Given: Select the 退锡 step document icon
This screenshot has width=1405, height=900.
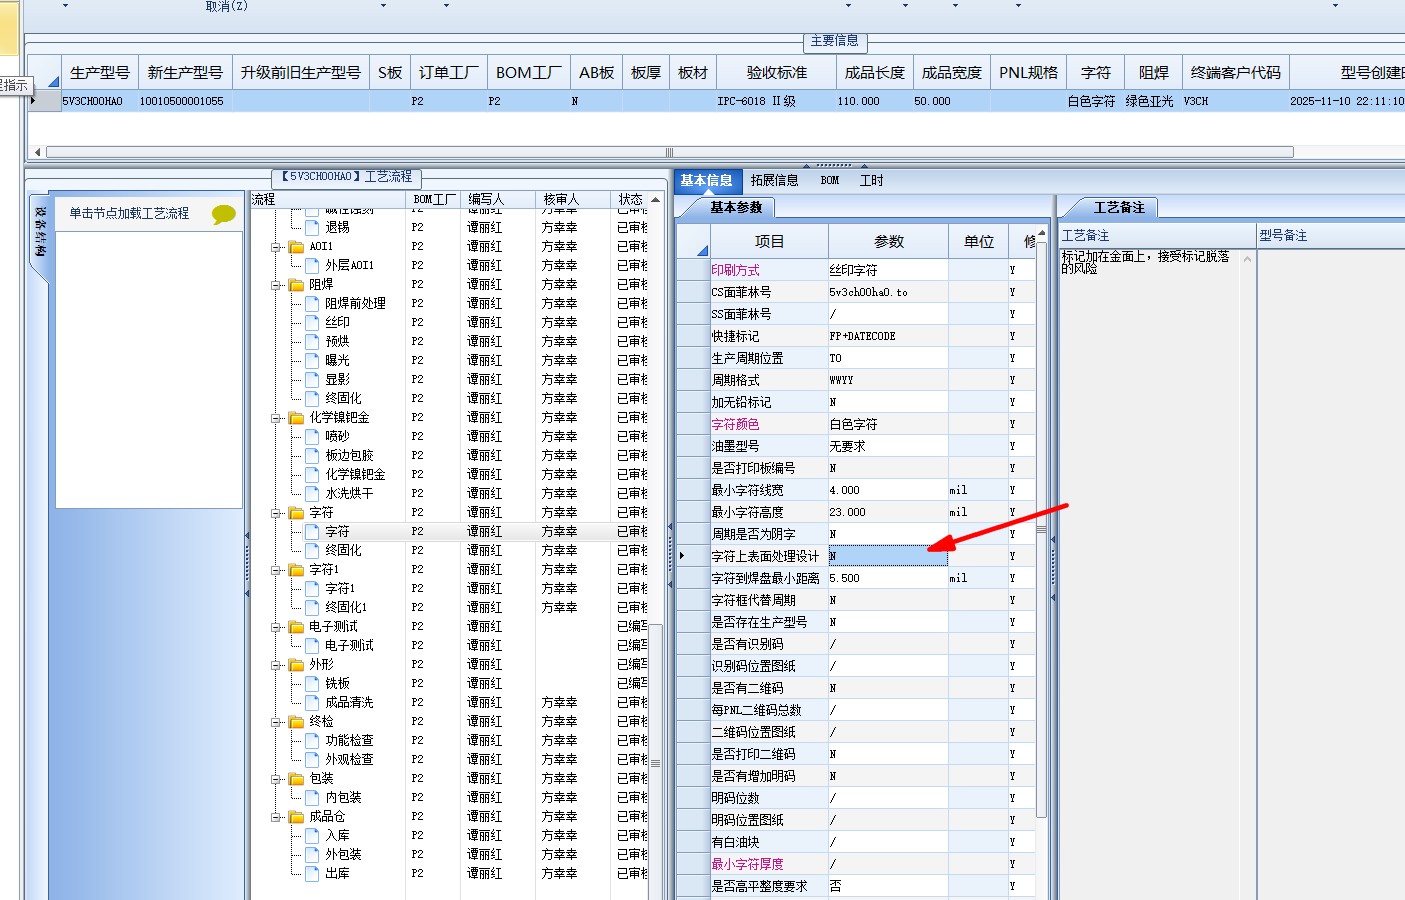Looking at the screenshot, I should pos(312,227).
